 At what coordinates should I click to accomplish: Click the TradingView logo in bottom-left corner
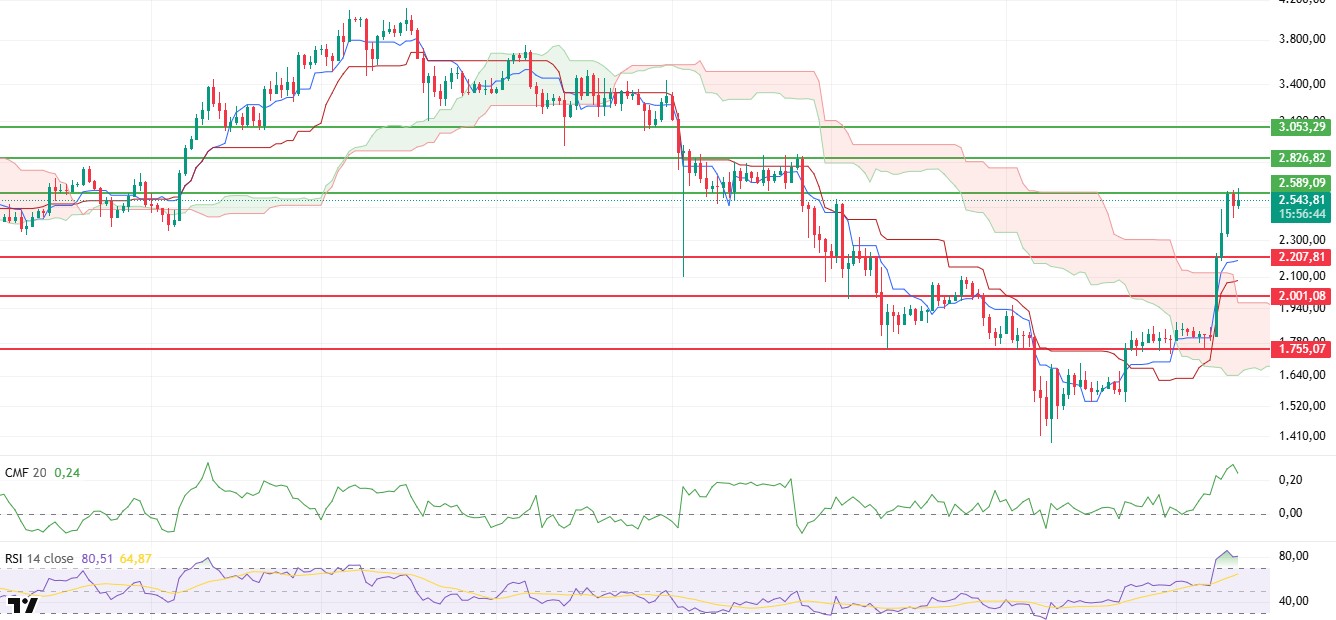pos(22,604)
